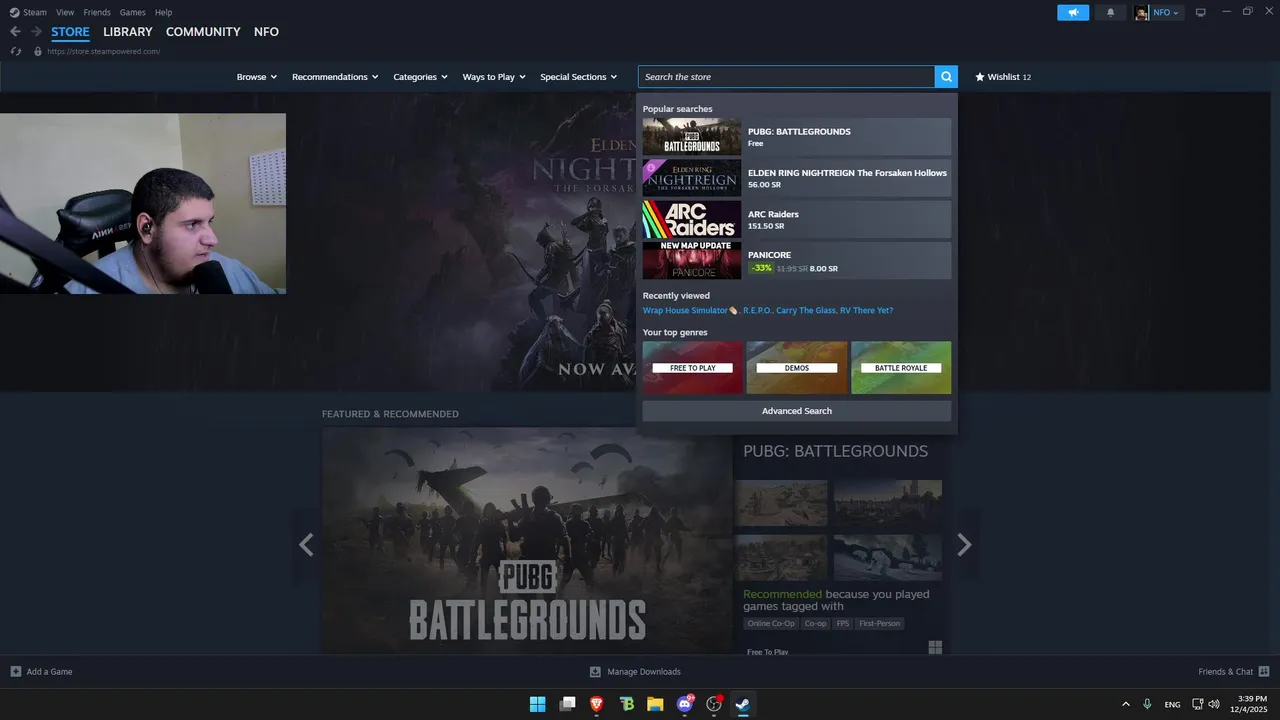
Task: Go back with the left arrow
Action: pyautogui.click(x=15, y=32)
